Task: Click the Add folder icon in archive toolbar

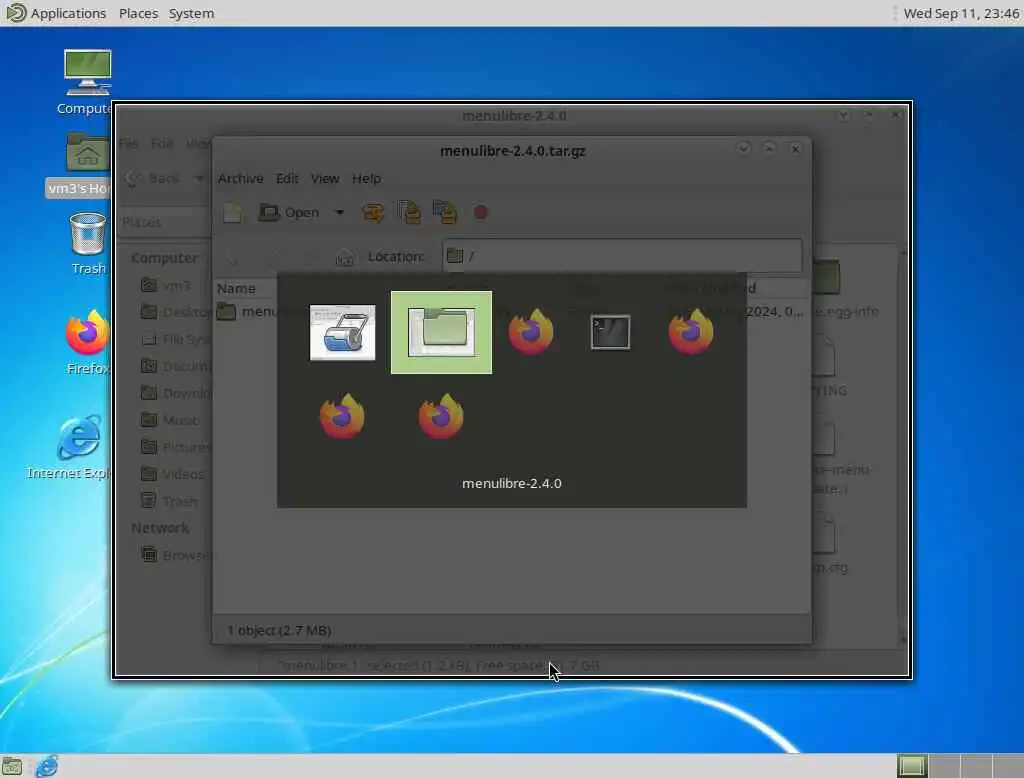Action: (x=445, y=212)
